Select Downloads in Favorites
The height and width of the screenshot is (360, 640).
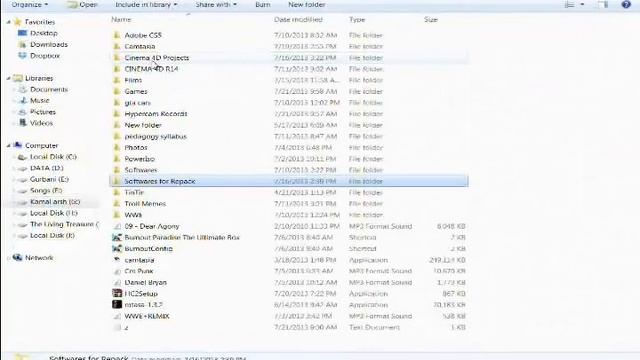click(x=49, y=44)
